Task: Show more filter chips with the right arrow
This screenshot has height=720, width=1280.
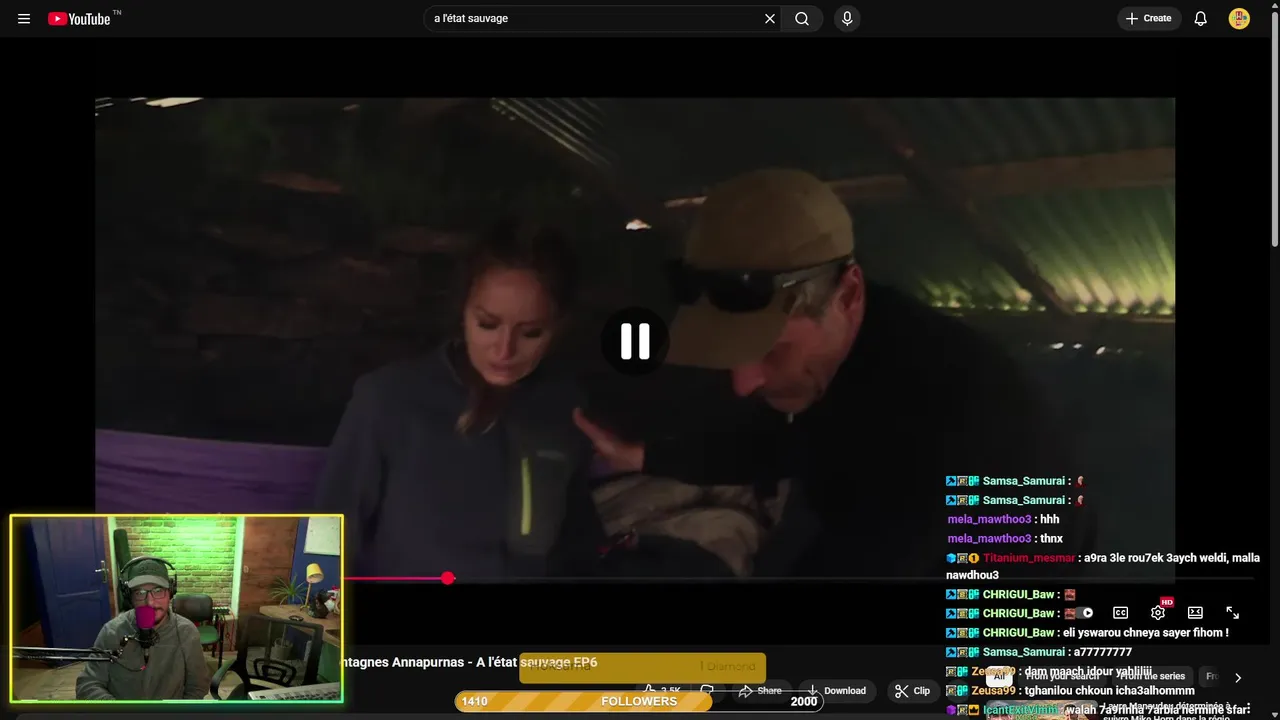Action: click(1238, 677)
